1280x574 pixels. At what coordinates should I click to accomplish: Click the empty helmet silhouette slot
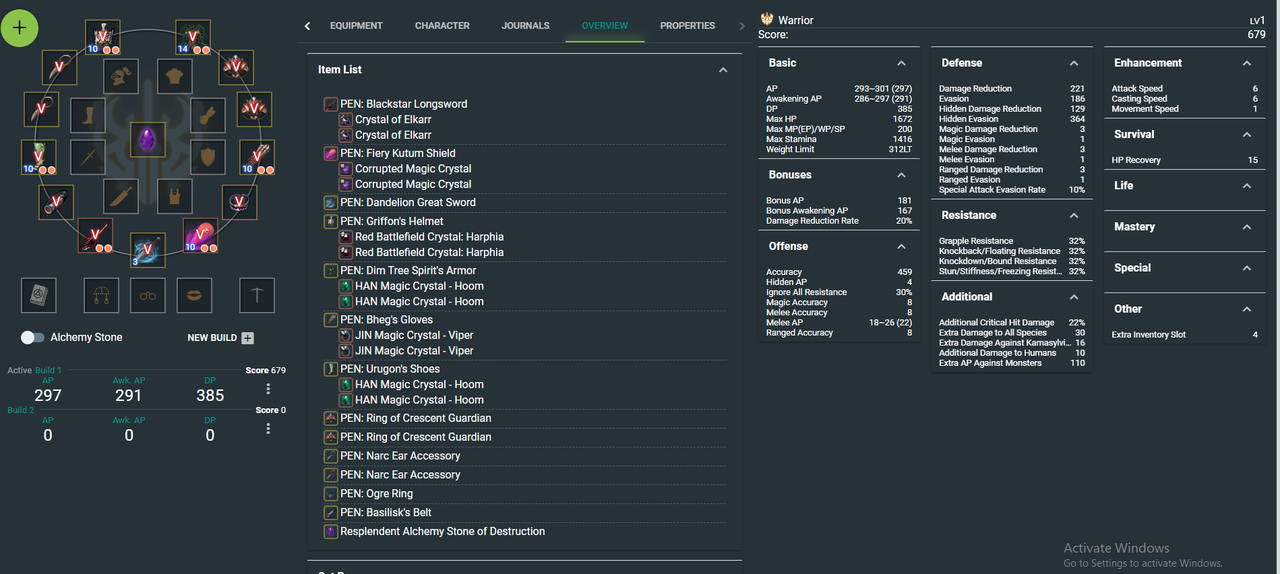tap(122, 75)
